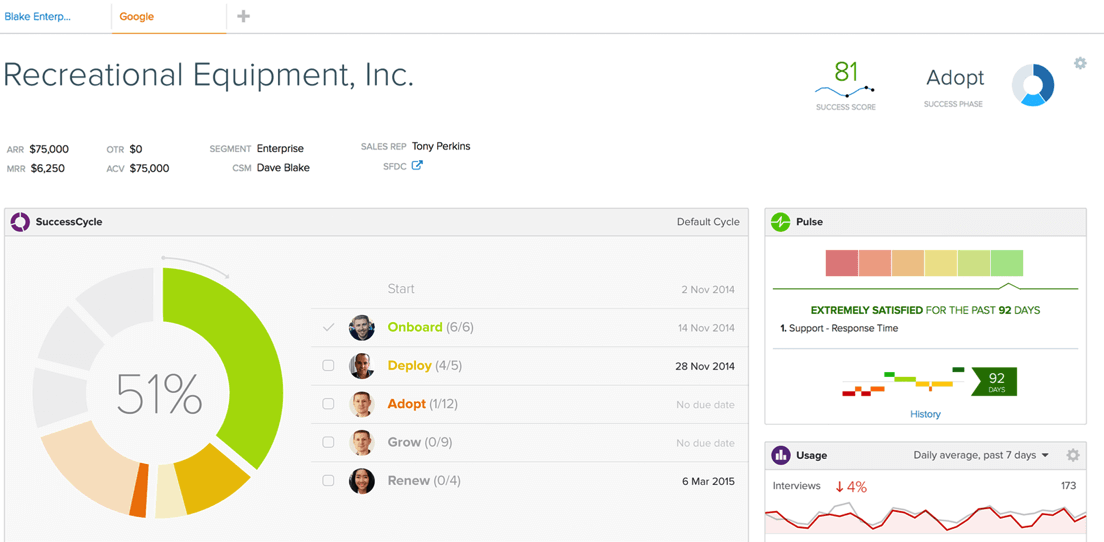Click the Renew due date 6 Mar 2015

pyautogui.click(x=708, y=481)
